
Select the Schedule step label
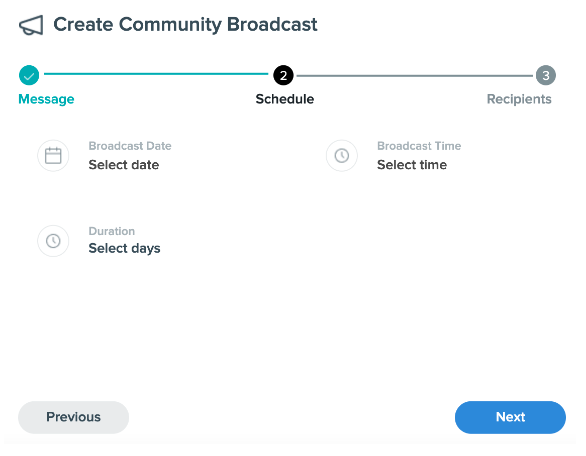[285, 99]
